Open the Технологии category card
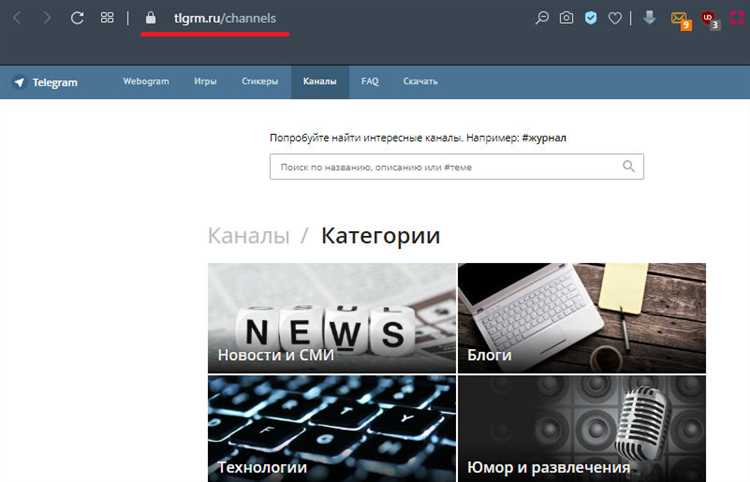Image resolution: width=750 pixels, height=482 pixels. 332,428
